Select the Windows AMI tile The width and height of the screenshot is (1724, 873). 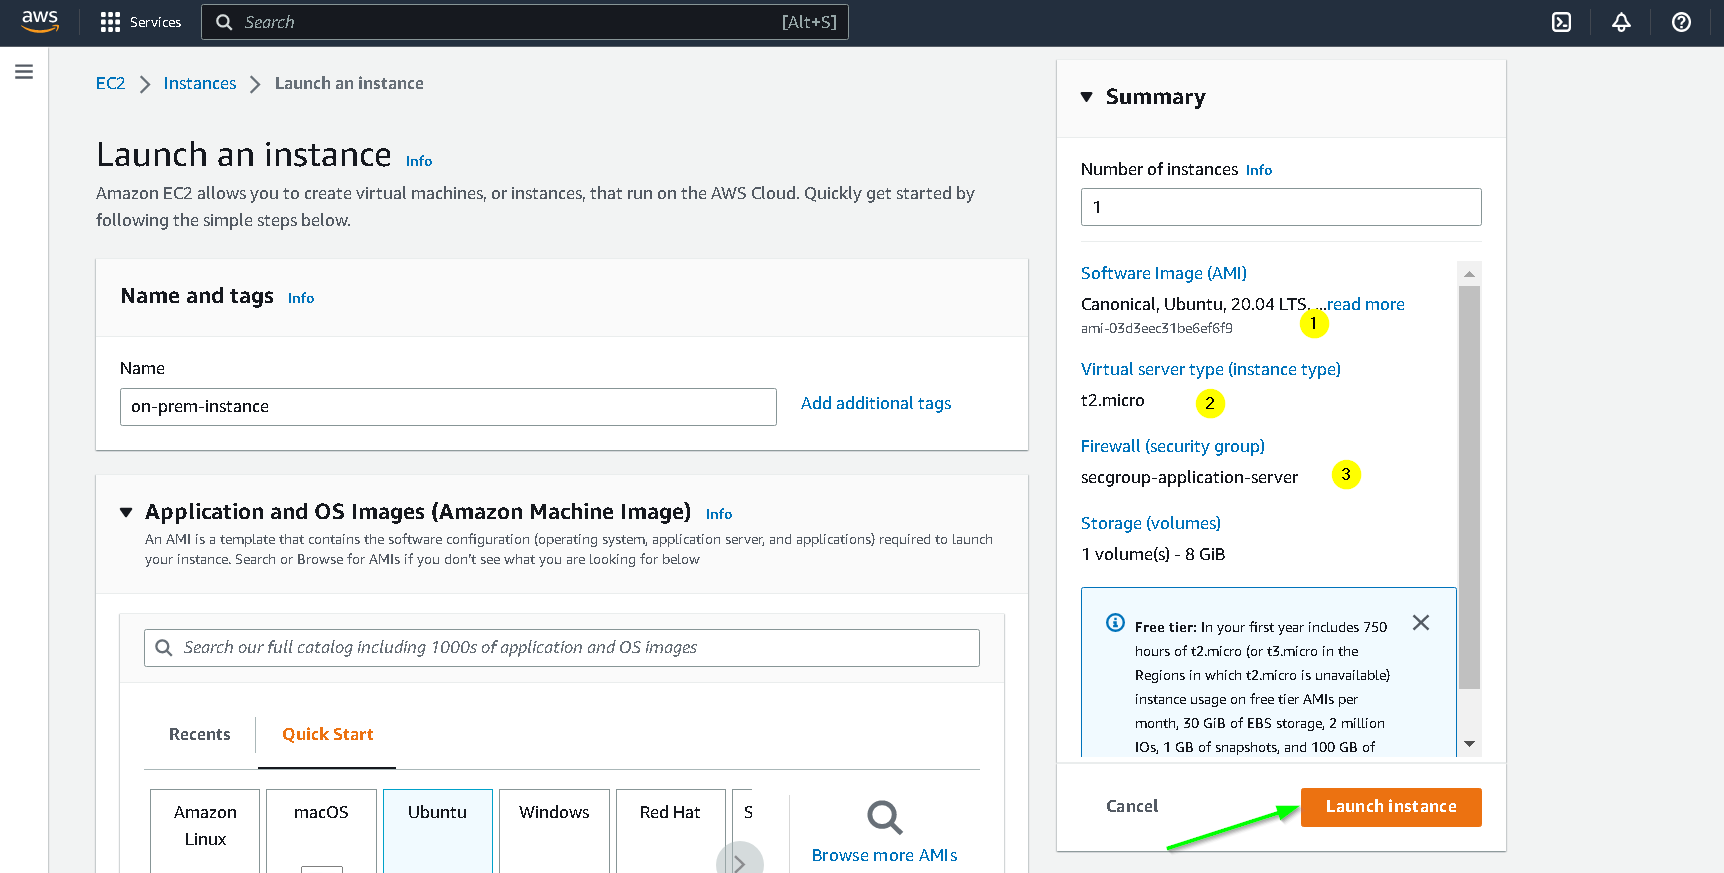(x=554, y=830)
